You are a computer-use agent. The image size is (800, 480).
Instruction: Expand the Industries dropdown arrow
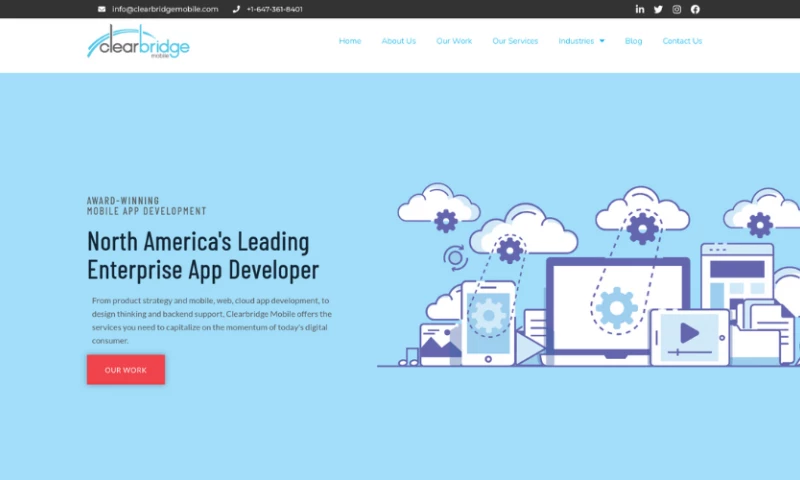(x=602, y=41)
